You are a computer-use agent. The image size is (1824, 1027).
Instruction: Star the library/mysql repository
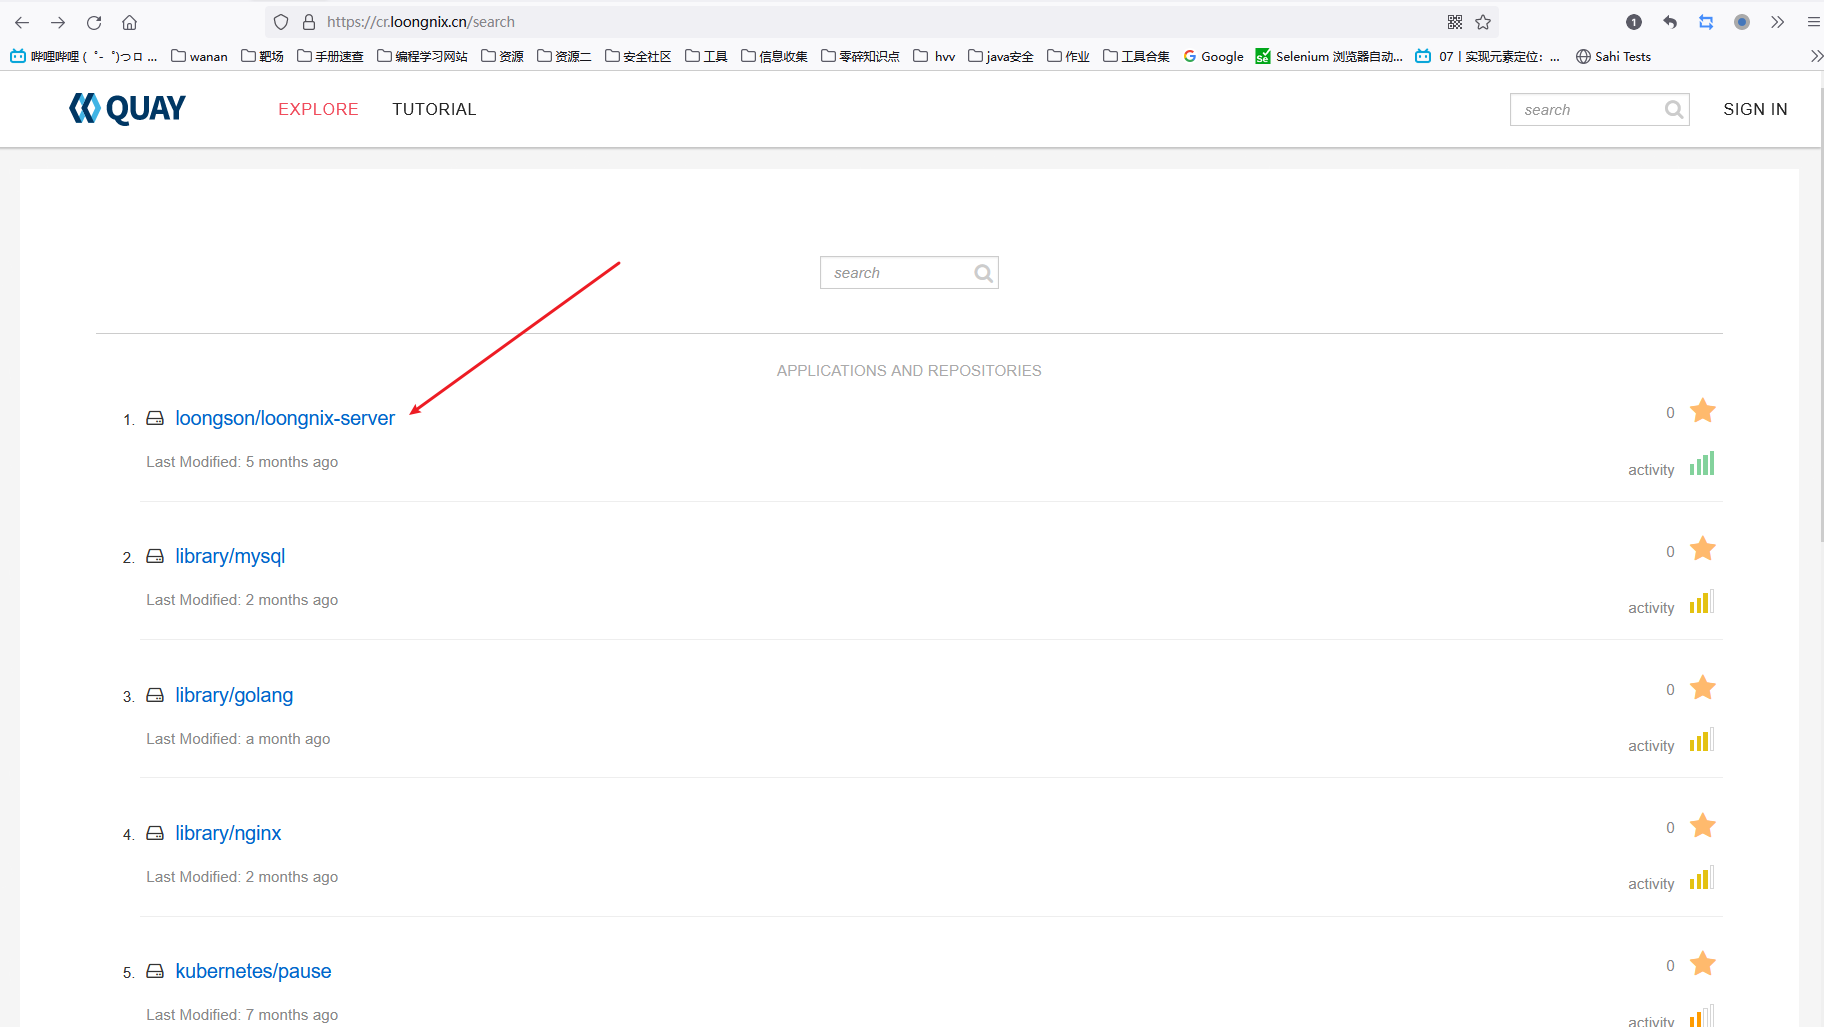point(1703,549)
